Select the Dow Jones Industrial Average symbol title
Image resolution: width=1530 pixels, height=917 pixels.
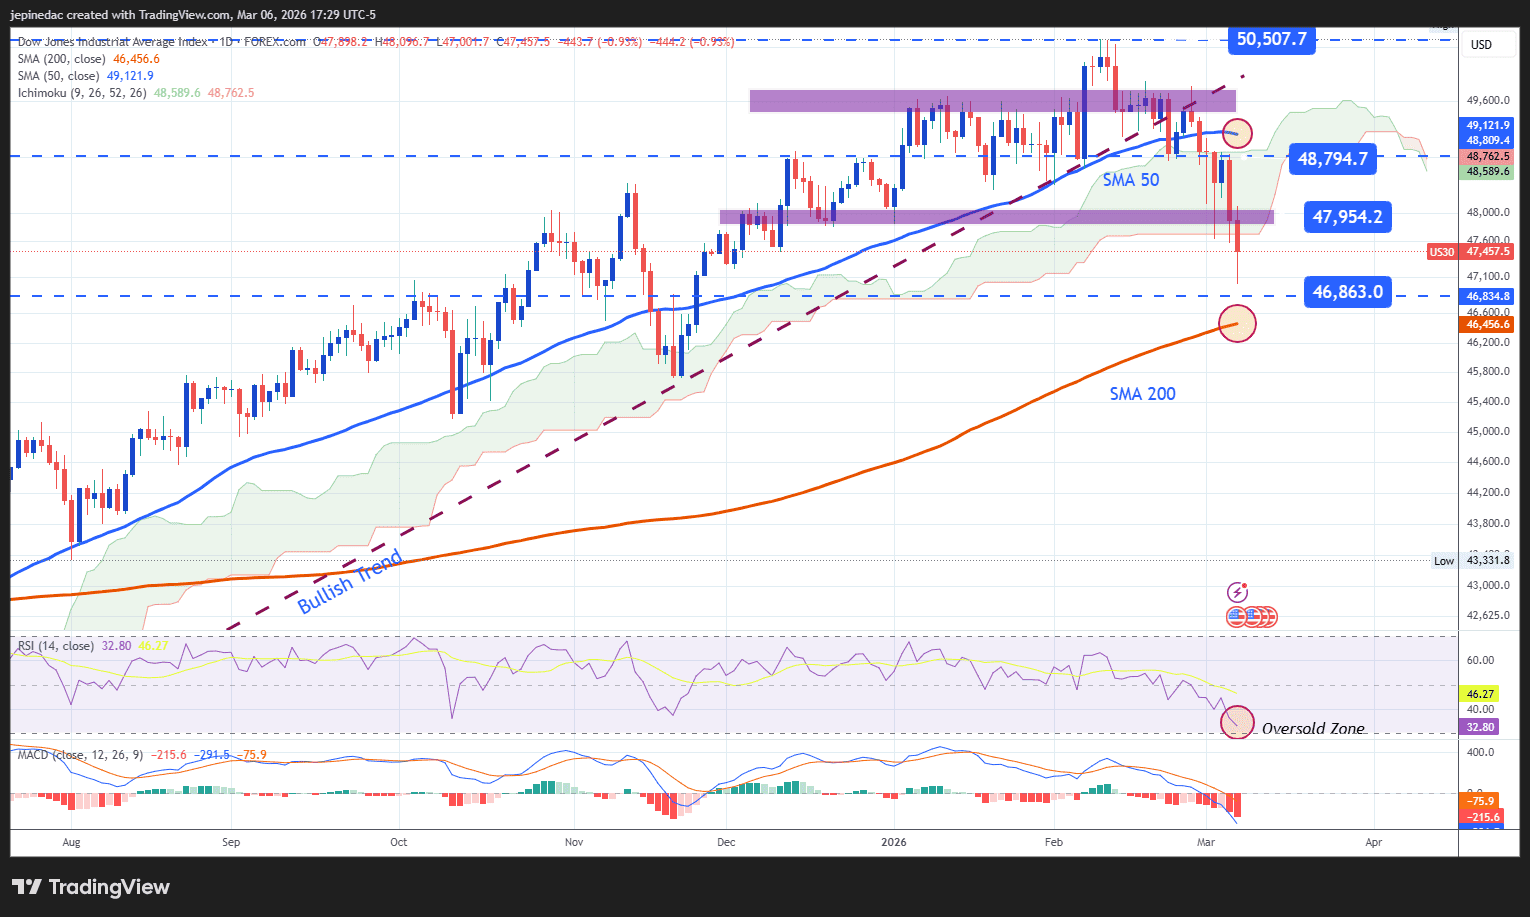tap(112, 42)
